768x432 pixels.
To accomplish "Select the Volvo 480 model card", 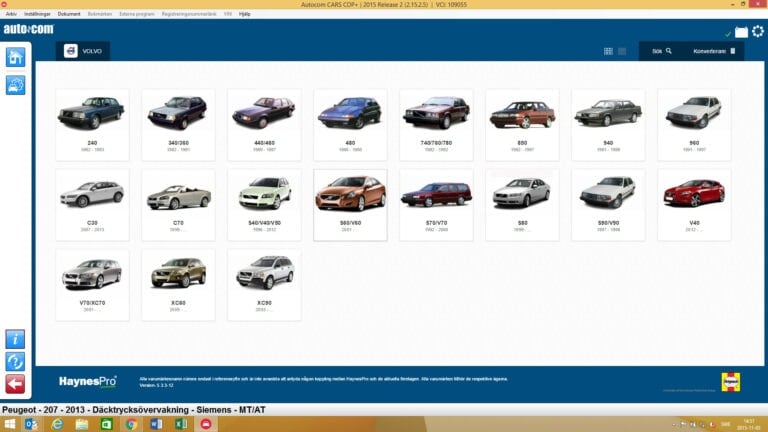I will (350, 125).
